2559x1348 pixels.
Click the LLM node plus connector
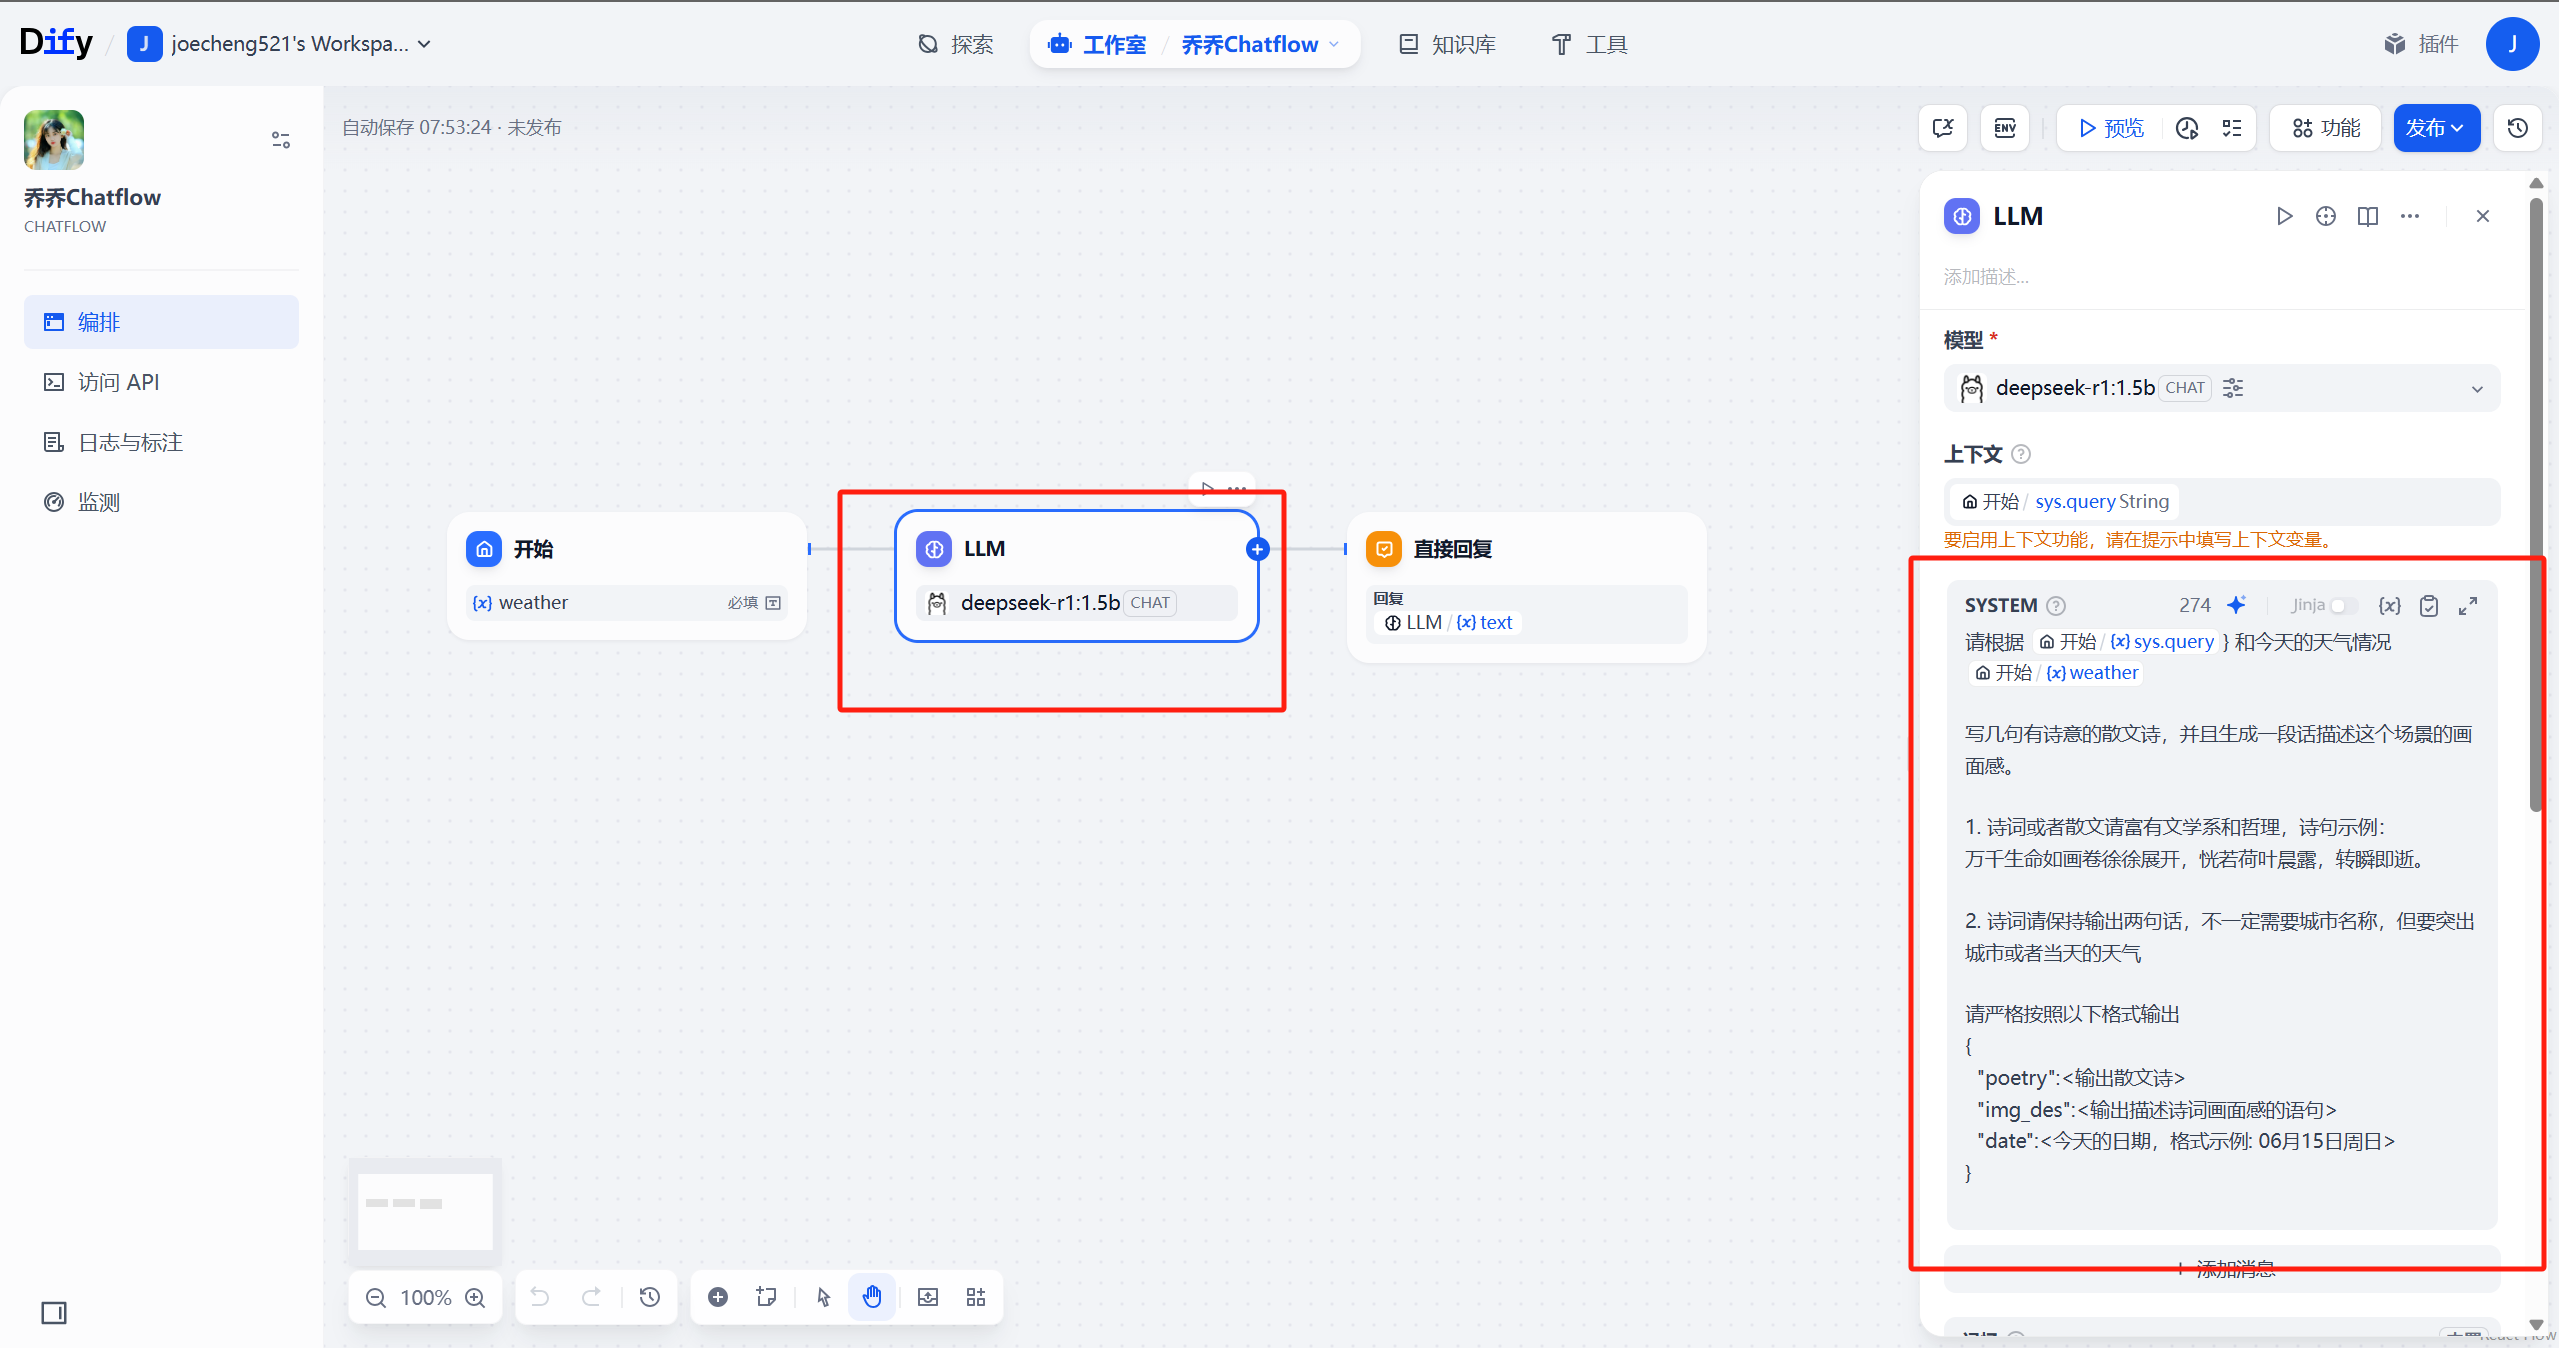coord(1258,548)
